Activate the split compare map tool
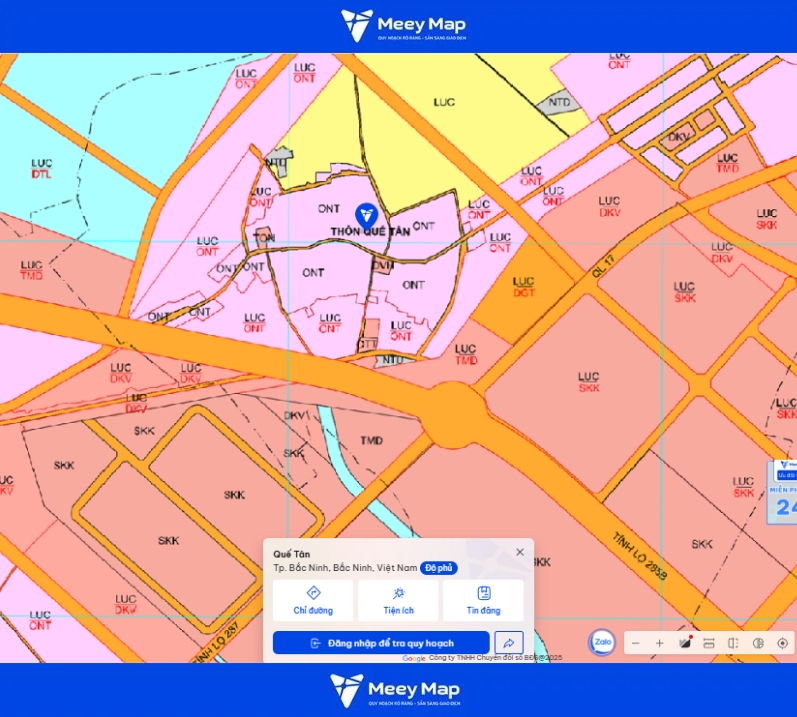797x717 pixels. click(733, 643)
